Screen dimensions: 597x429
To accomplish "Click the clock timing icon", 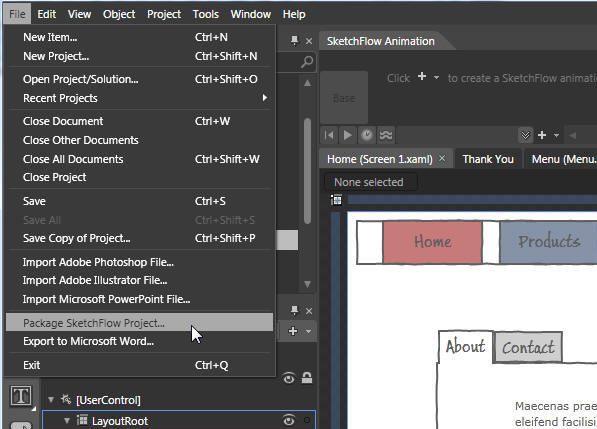I will [367, 135].
